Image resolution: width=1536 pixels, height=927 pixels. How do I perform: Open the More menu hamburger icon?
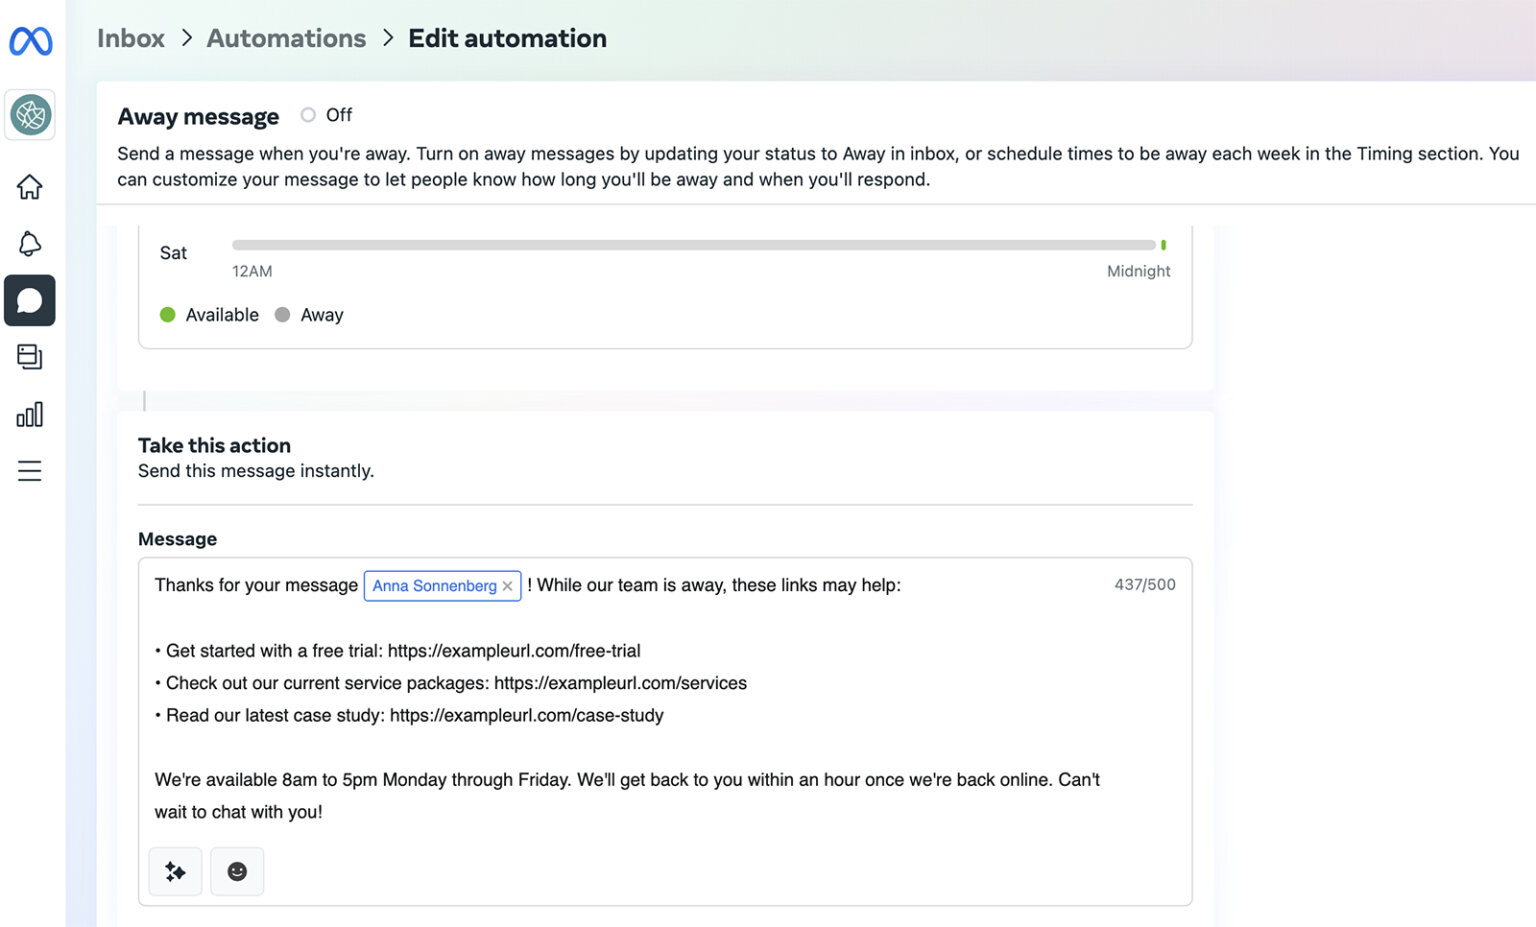30,470
